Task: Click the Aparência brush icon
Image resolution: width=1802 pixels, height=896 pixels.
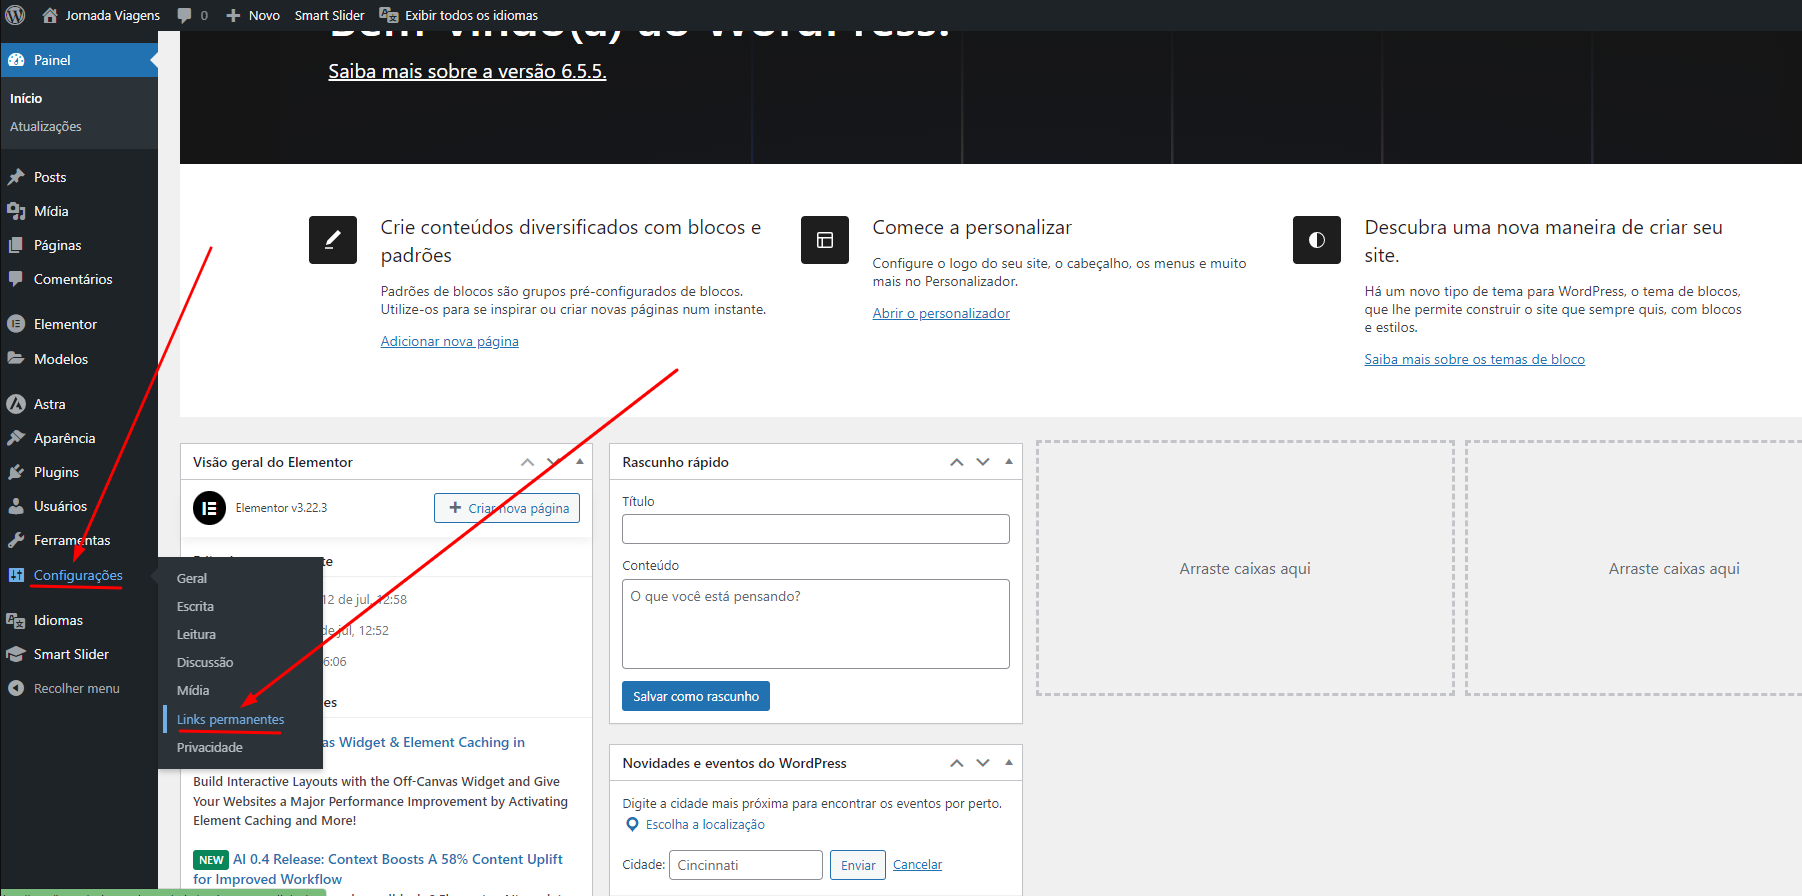Action: pos(16,438)
